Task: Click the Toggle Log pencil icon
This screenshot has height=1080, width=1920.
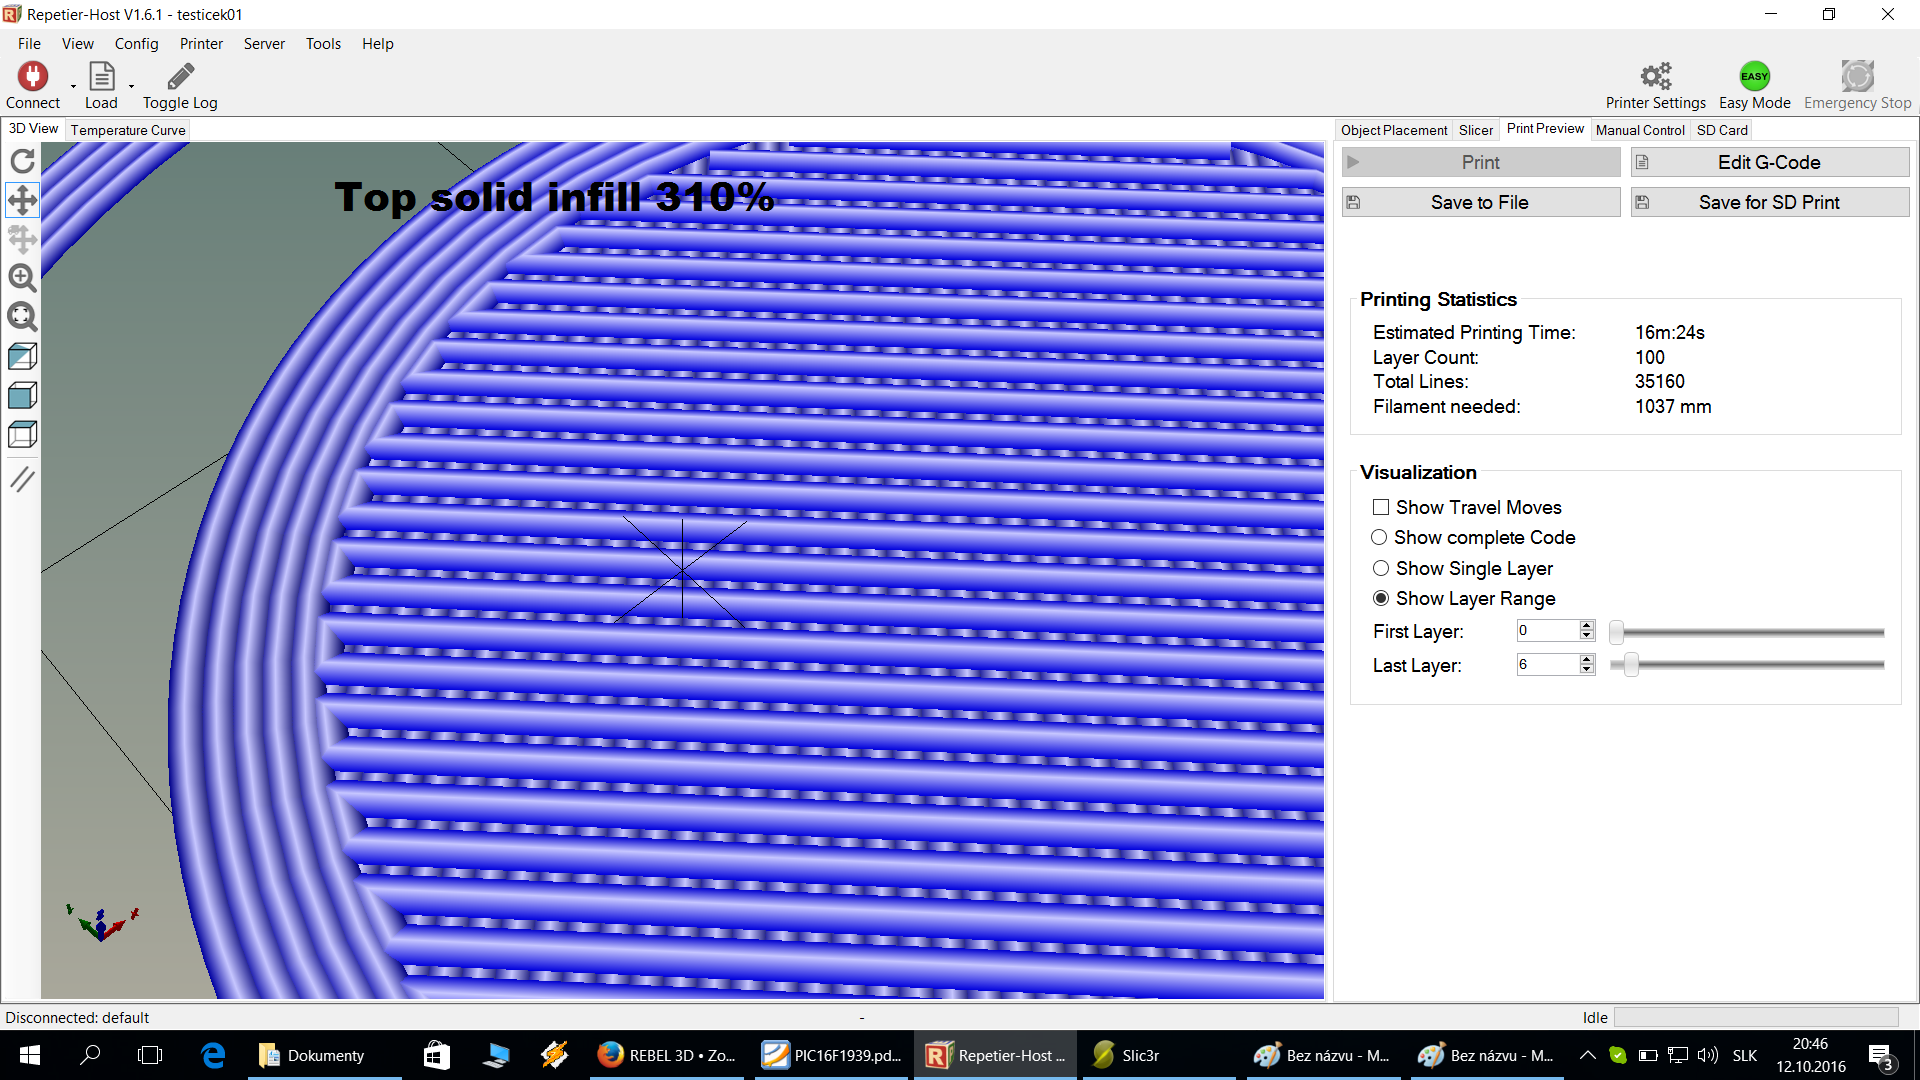Action: (x=180, y=77)
